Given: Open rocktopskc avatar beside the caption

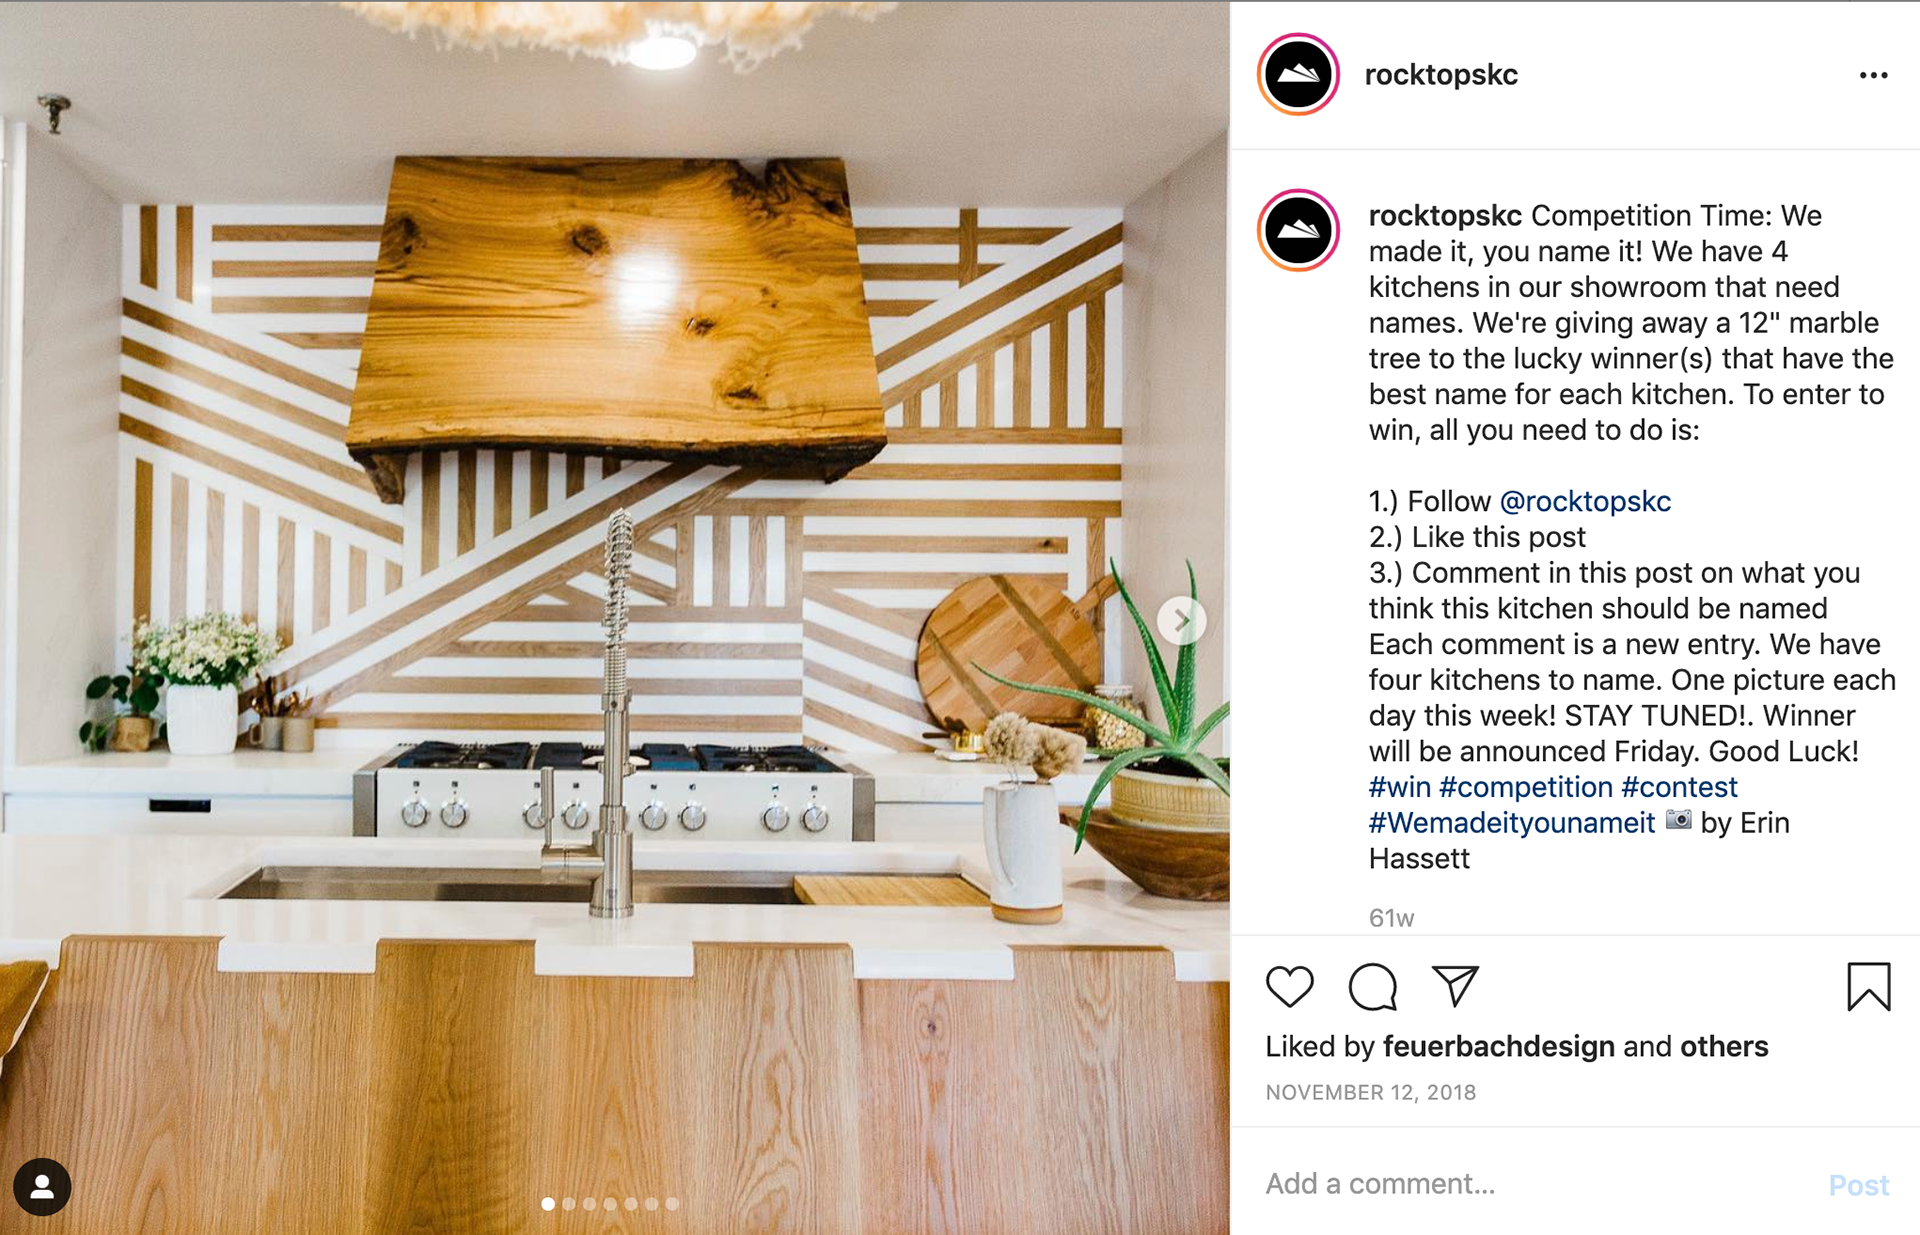Looking at the screenshot, I should point(1298,230).
